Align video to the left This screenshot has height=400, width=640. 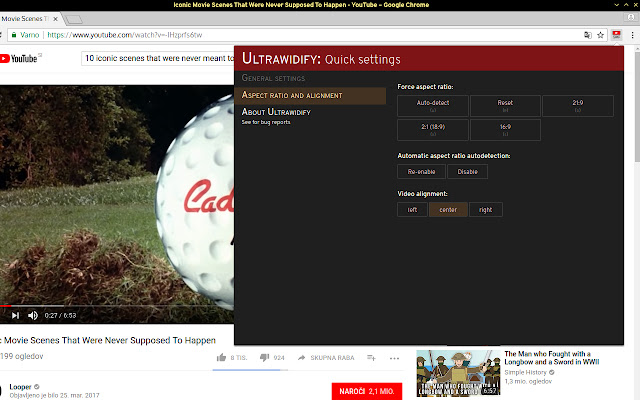[x=412, y=210]
